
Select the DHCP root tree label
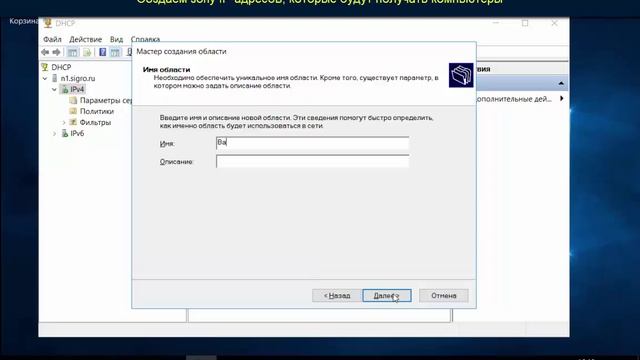[61, 67]
